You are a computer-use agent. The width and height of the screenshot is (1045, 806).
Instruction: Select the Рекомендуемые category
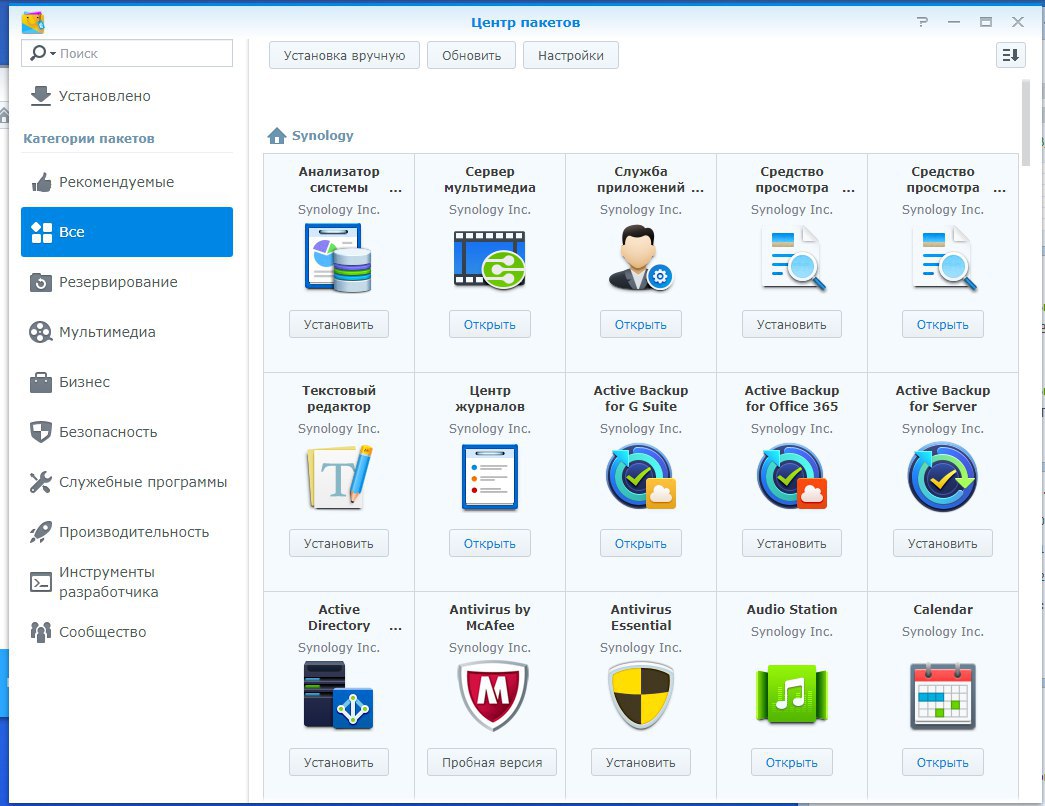[127, 182]
